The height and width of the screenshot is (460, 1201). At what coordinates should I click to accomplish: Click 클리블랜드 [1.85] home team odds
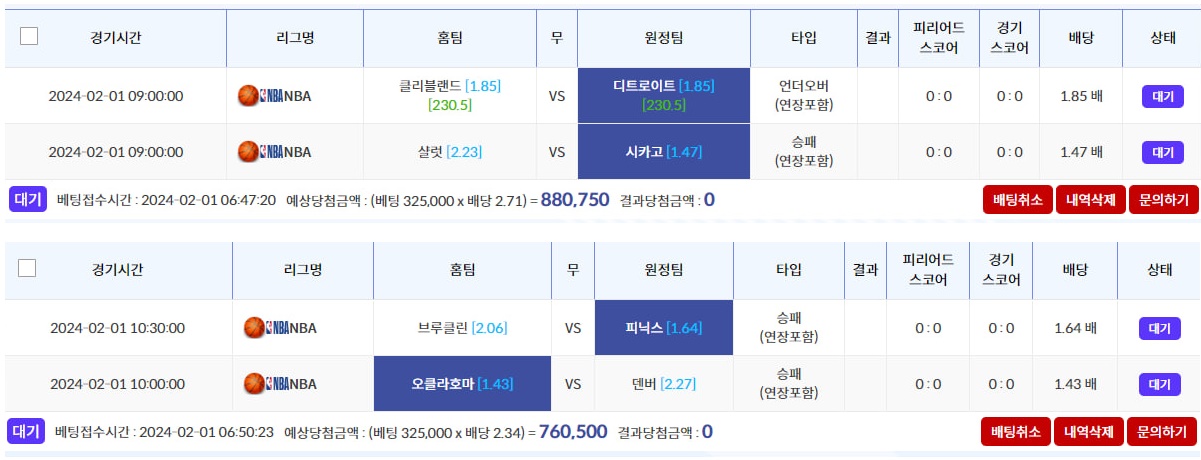449,86
